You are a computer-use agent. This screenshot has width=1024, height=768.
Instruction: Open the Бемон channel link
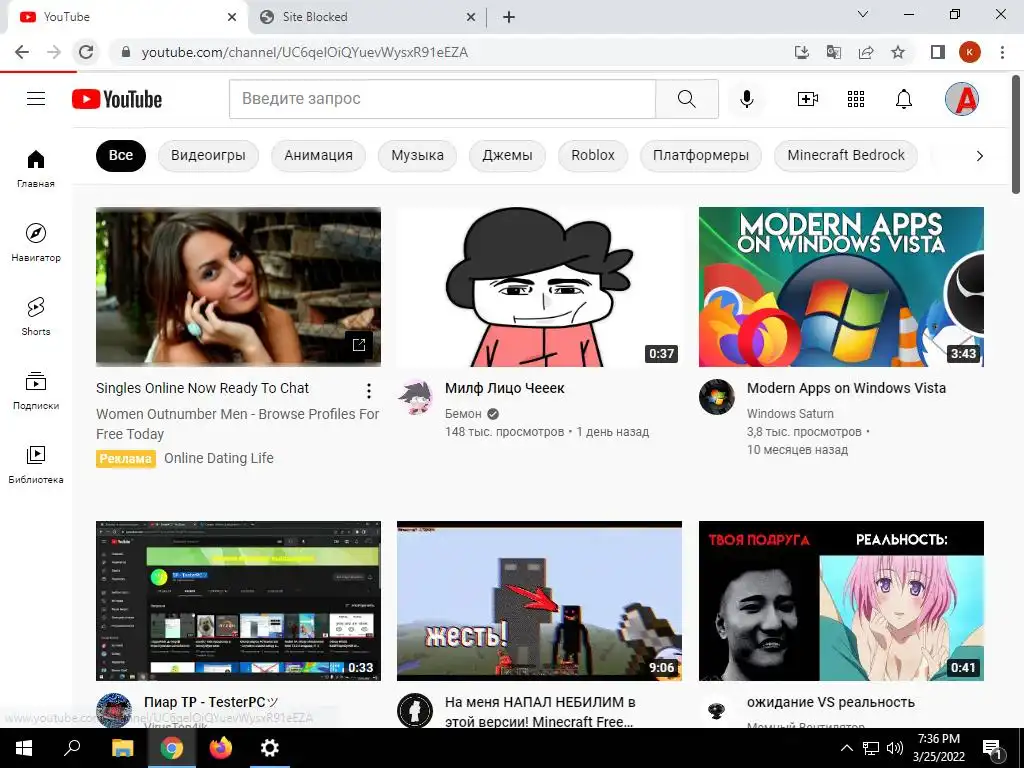463,413
